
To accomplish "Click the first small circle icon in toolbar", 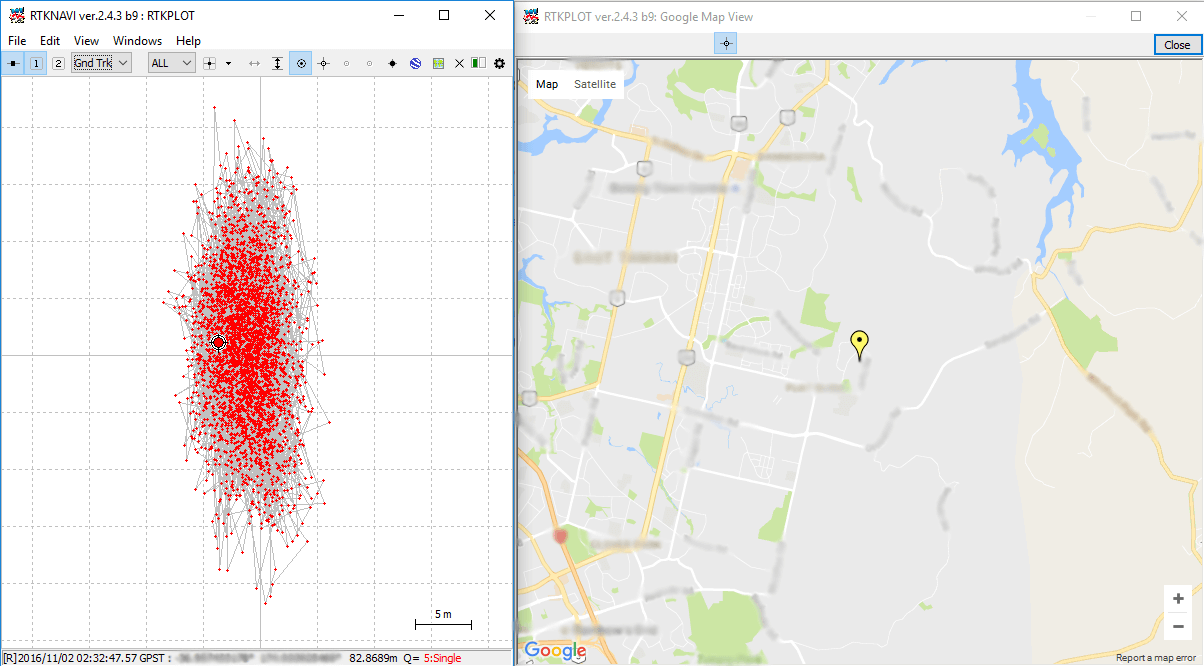I will [346, 63].
